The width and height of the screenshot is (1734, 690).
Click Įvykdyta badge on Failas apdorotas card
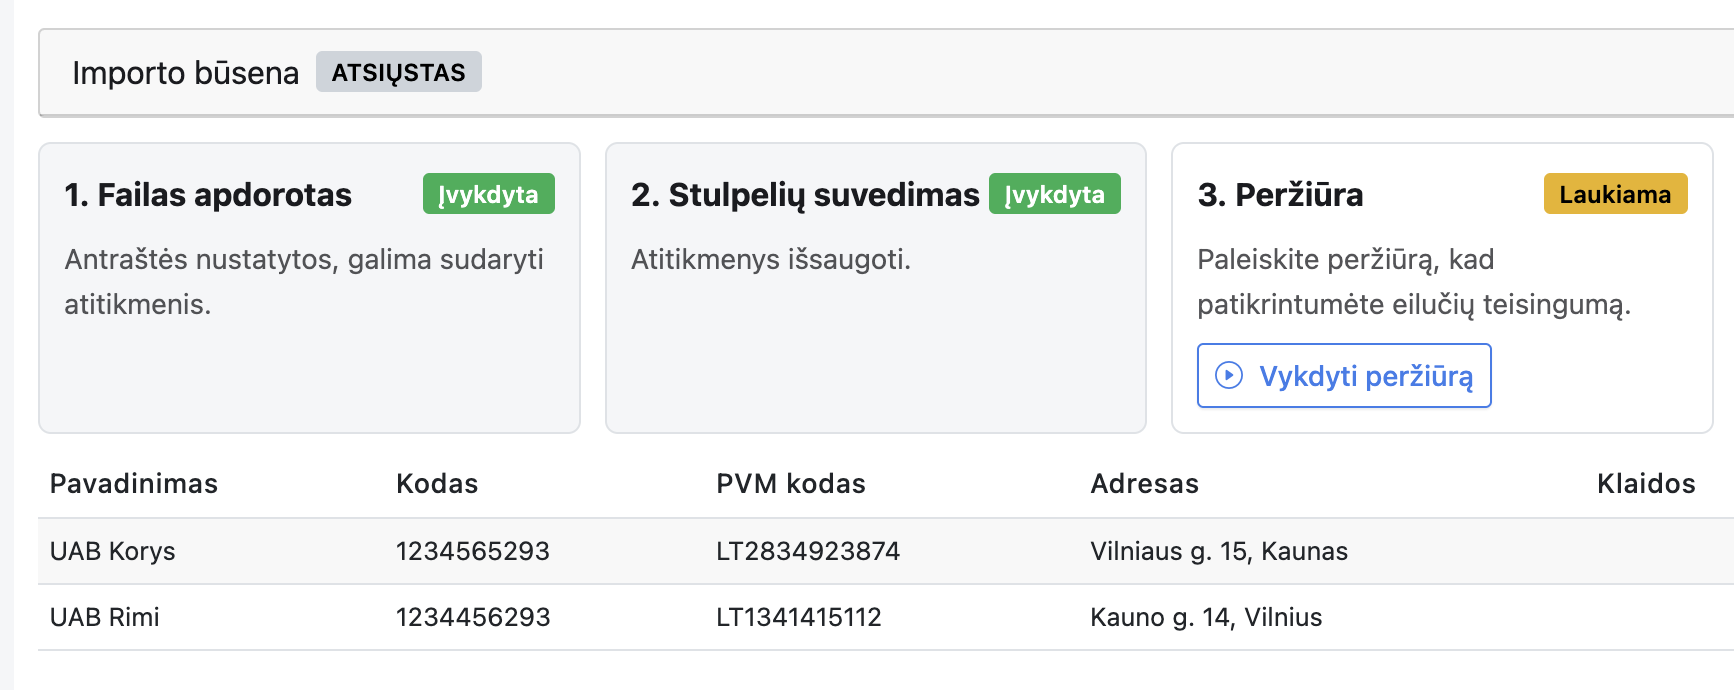[488, 194]
